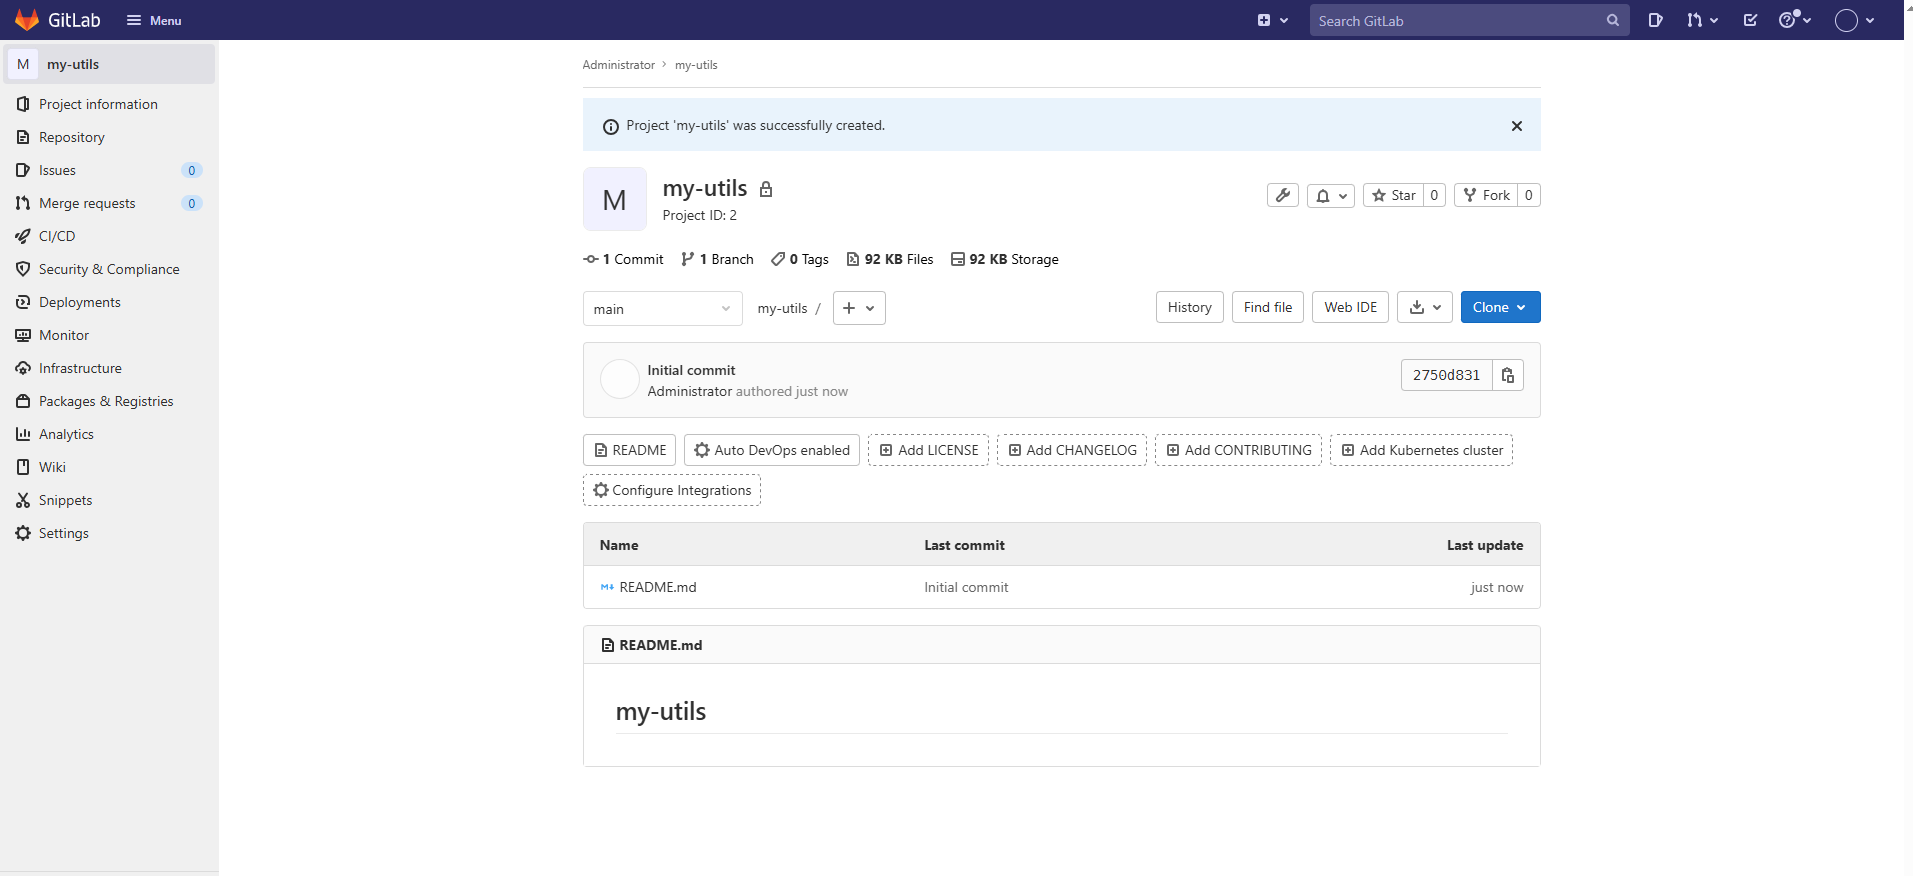Click the Find file button
Viewport: 1913px width, 876px height.
[x=1268, y=307]
